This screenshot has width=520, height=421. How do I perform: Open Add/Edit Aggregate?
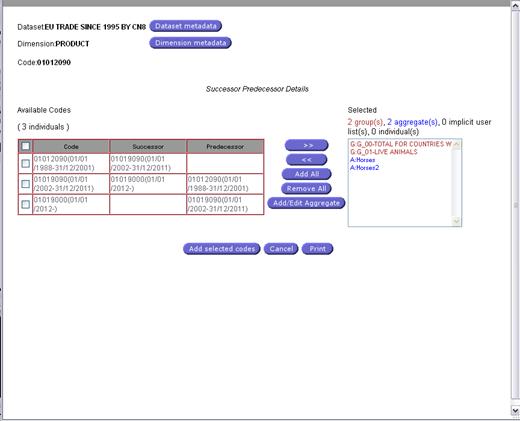tap(306, 203)
